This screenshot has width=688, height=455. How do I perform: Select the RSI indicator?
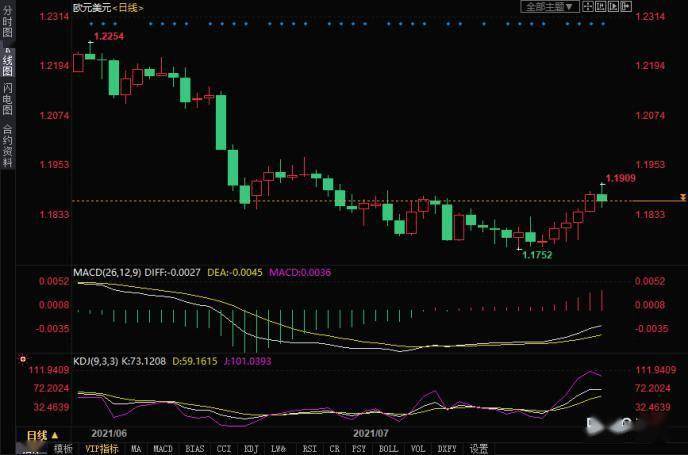coord(309,449)
